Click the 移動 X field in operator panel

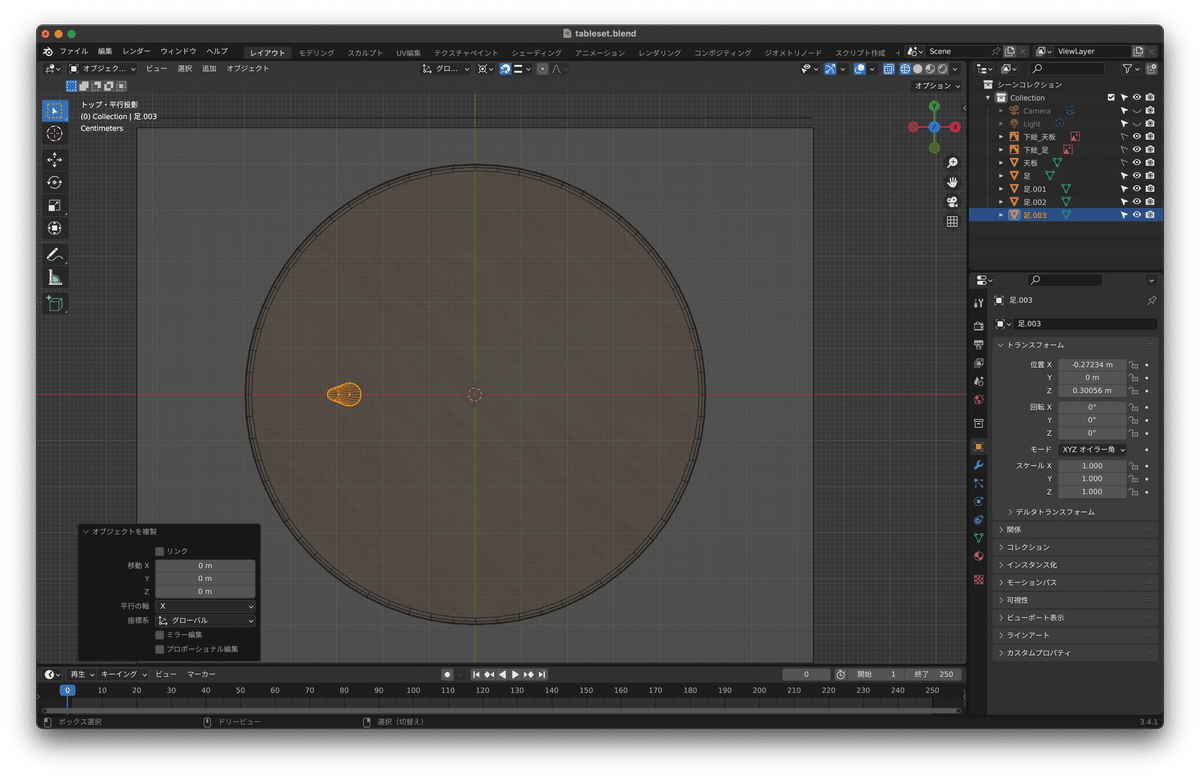[205, 566]
